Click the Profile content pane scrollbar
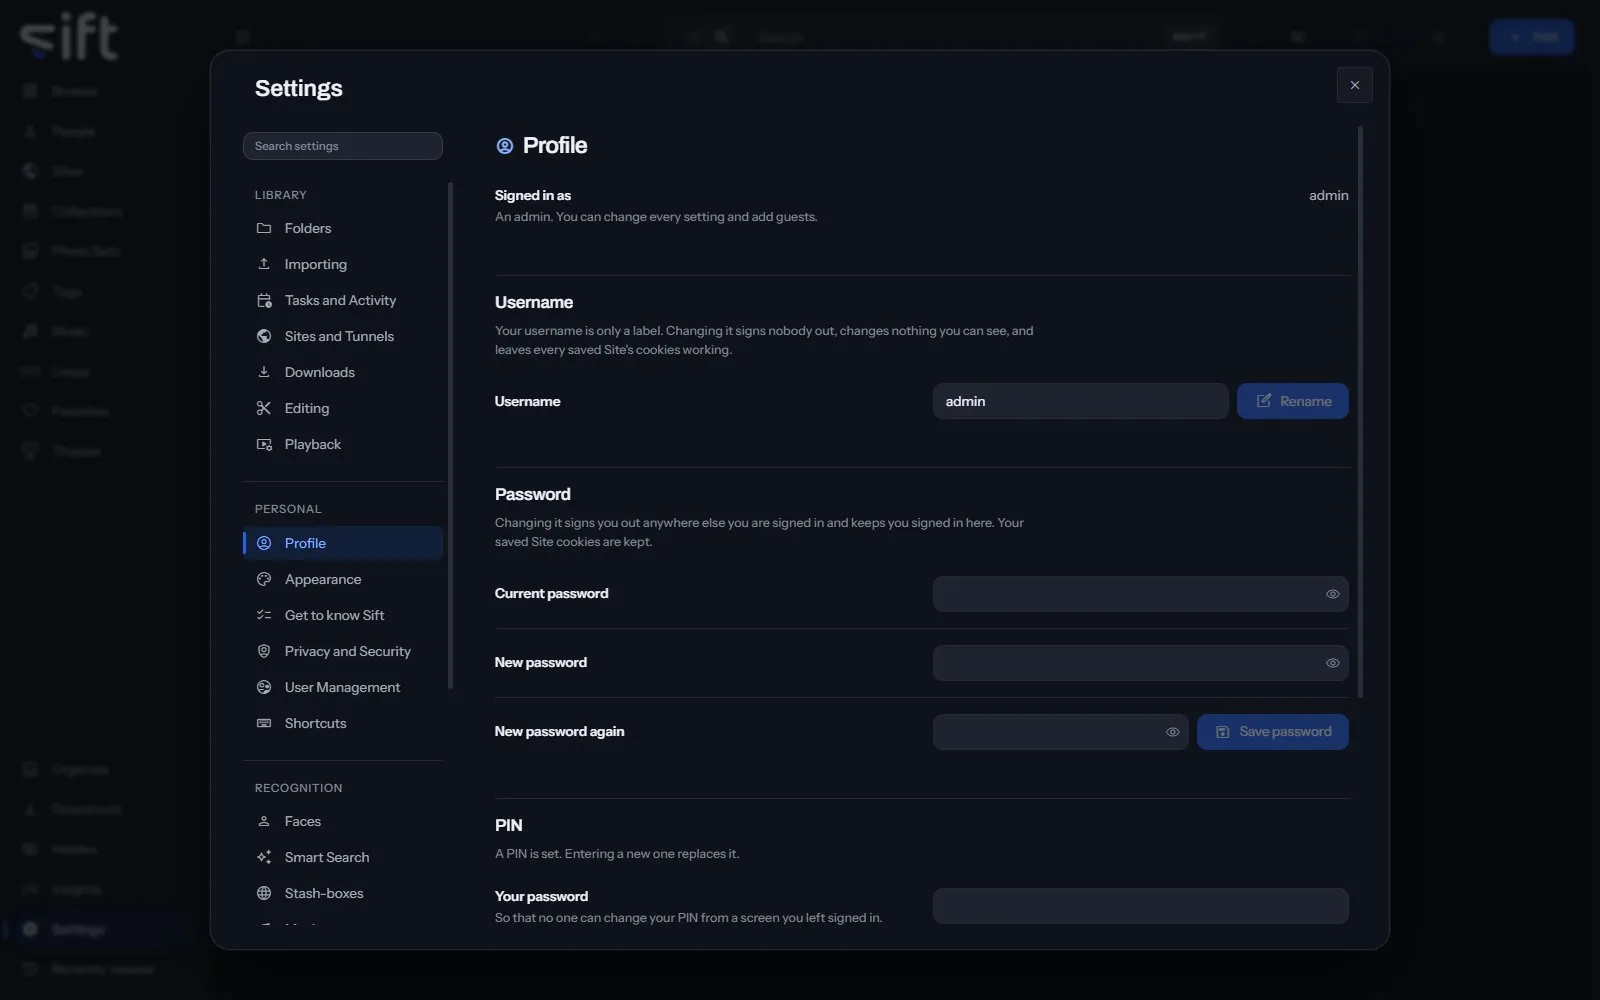The width and height of the screenshot is (1600, 1000). tap(1360, 412)
